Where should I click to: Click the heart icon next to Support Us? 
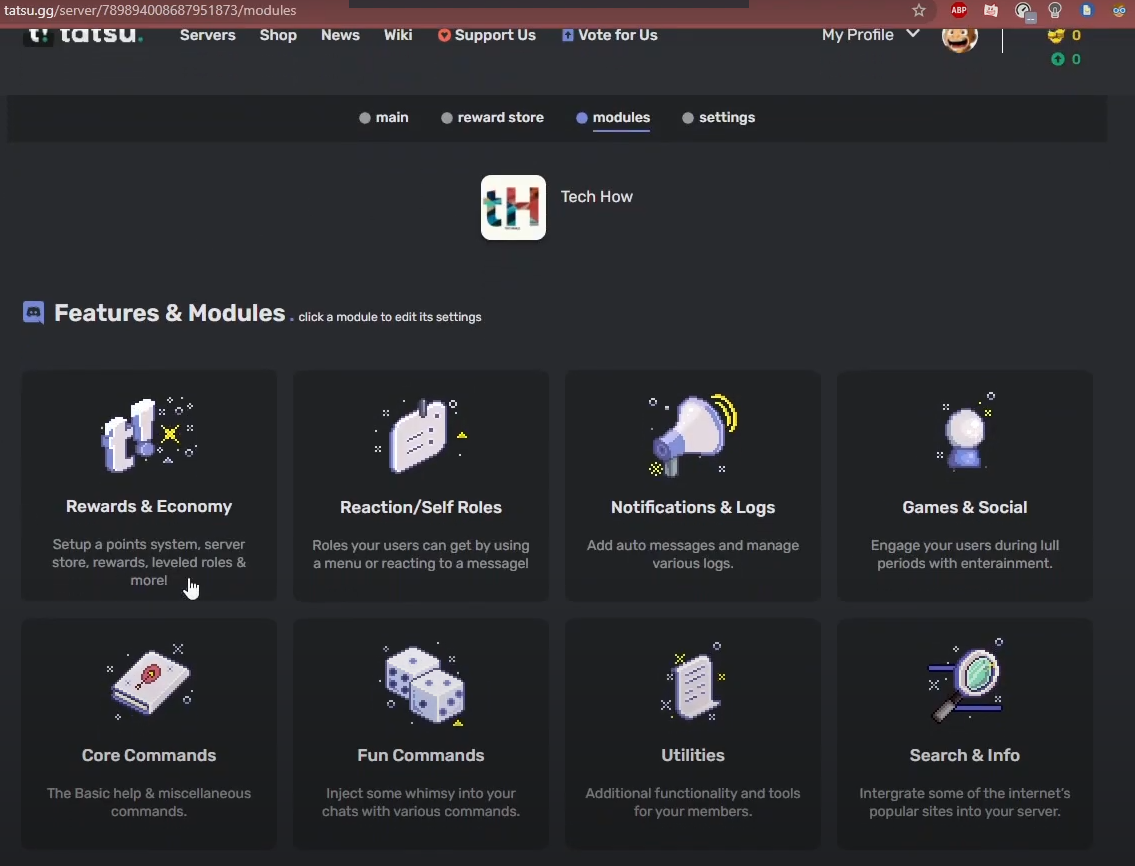[x=444, y=35]
